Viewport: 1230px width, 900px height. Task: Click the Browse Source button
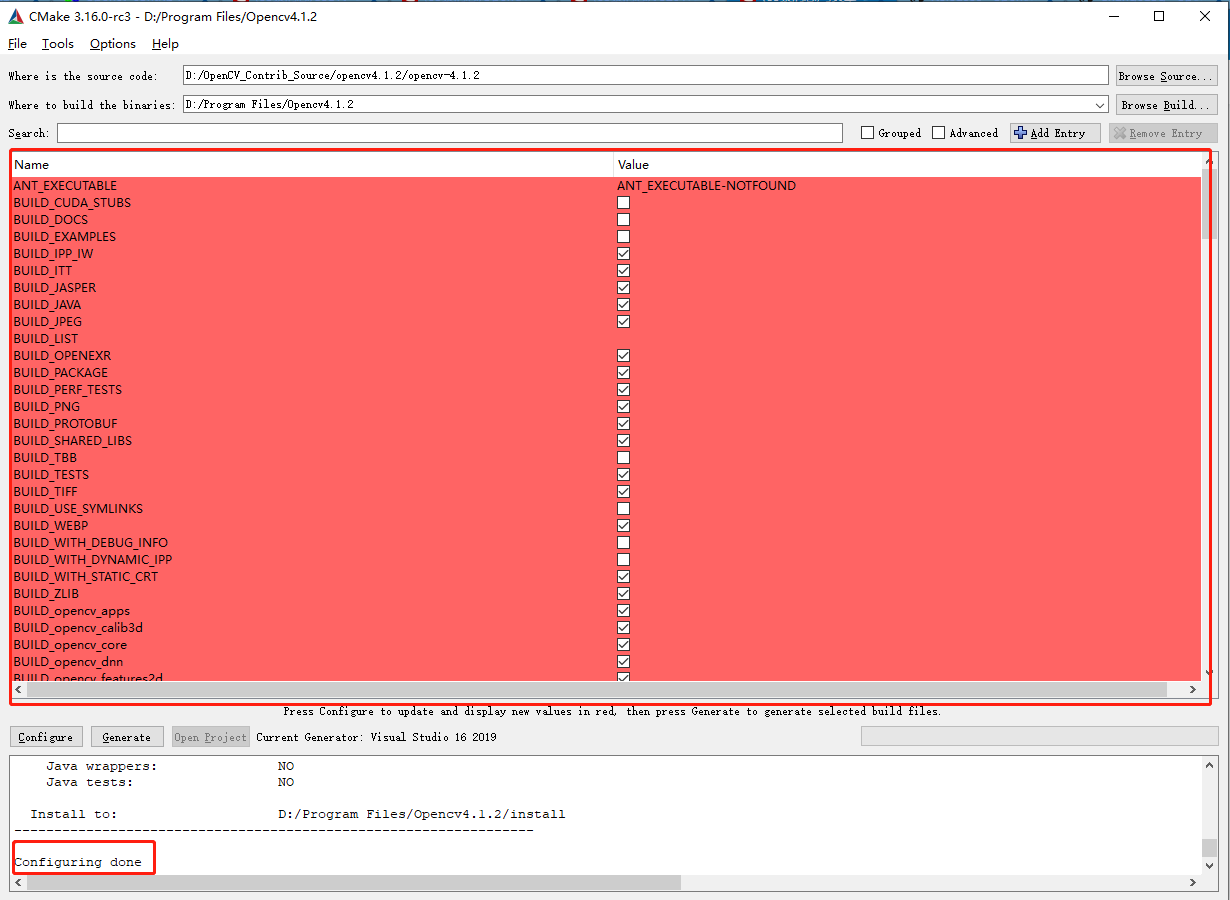pyautogui.click(x=1166, y=75)
